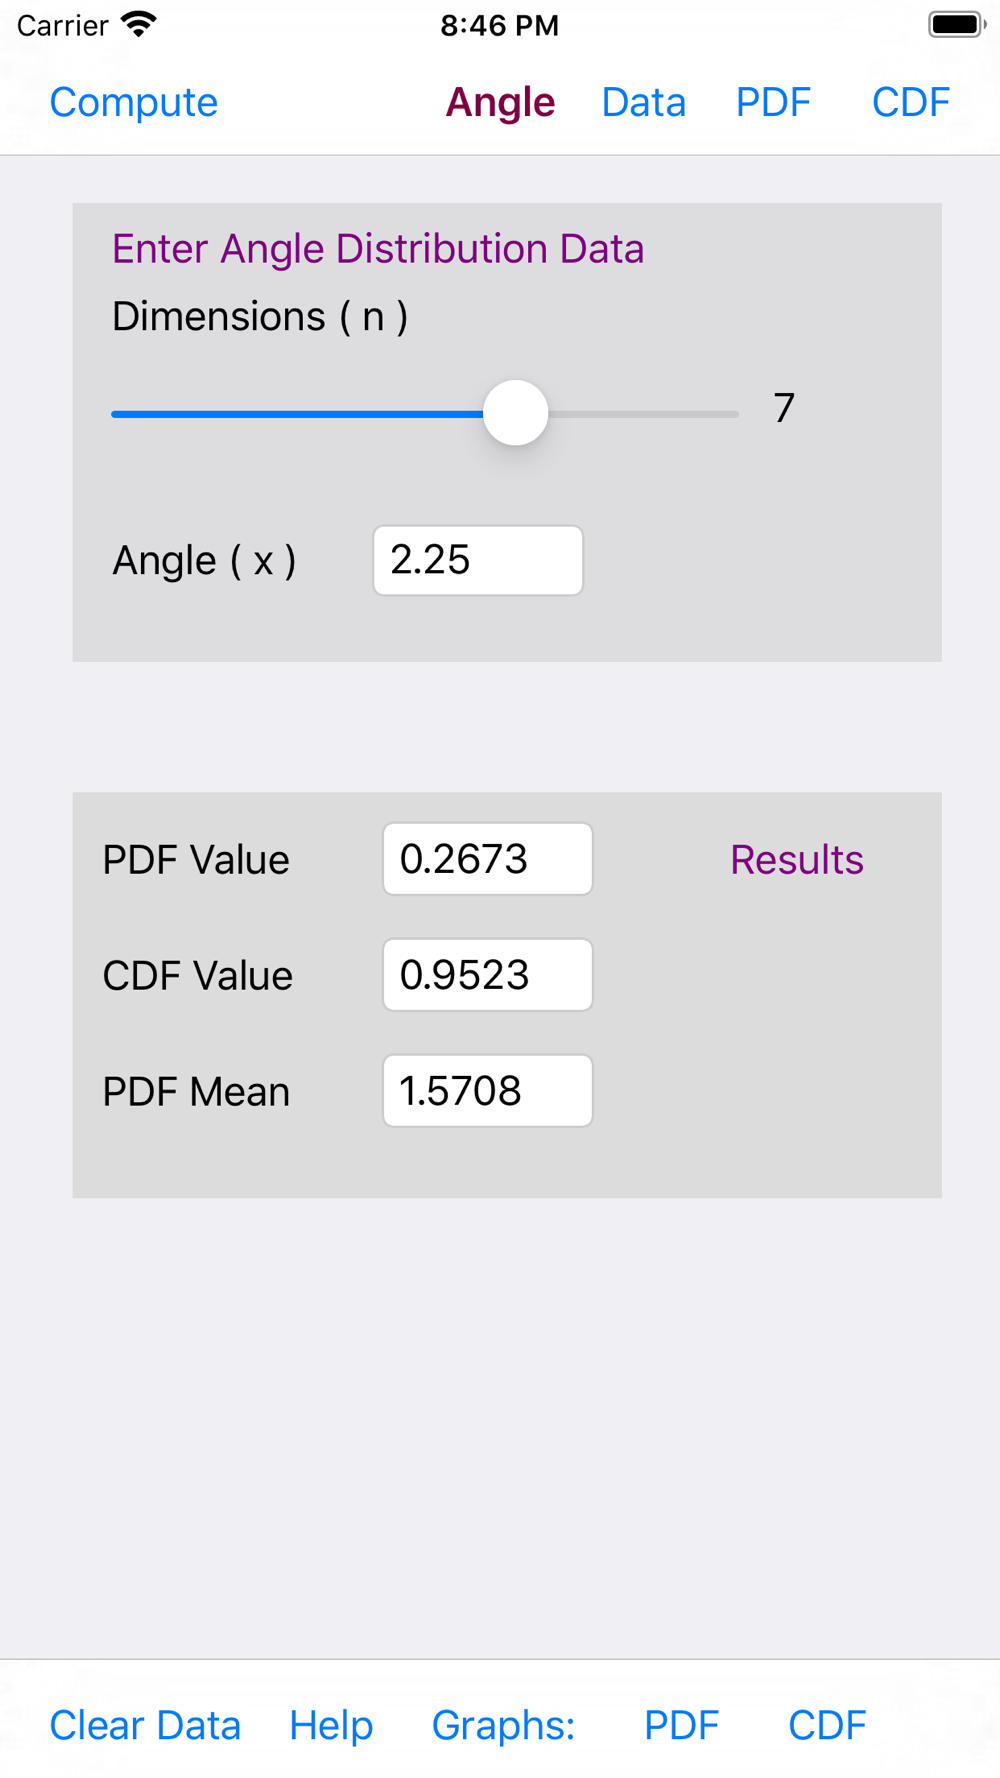Show the CDF graph from bottom bar
Viewport: 1000px width, 1778px height.
(x=827, y=1725)
